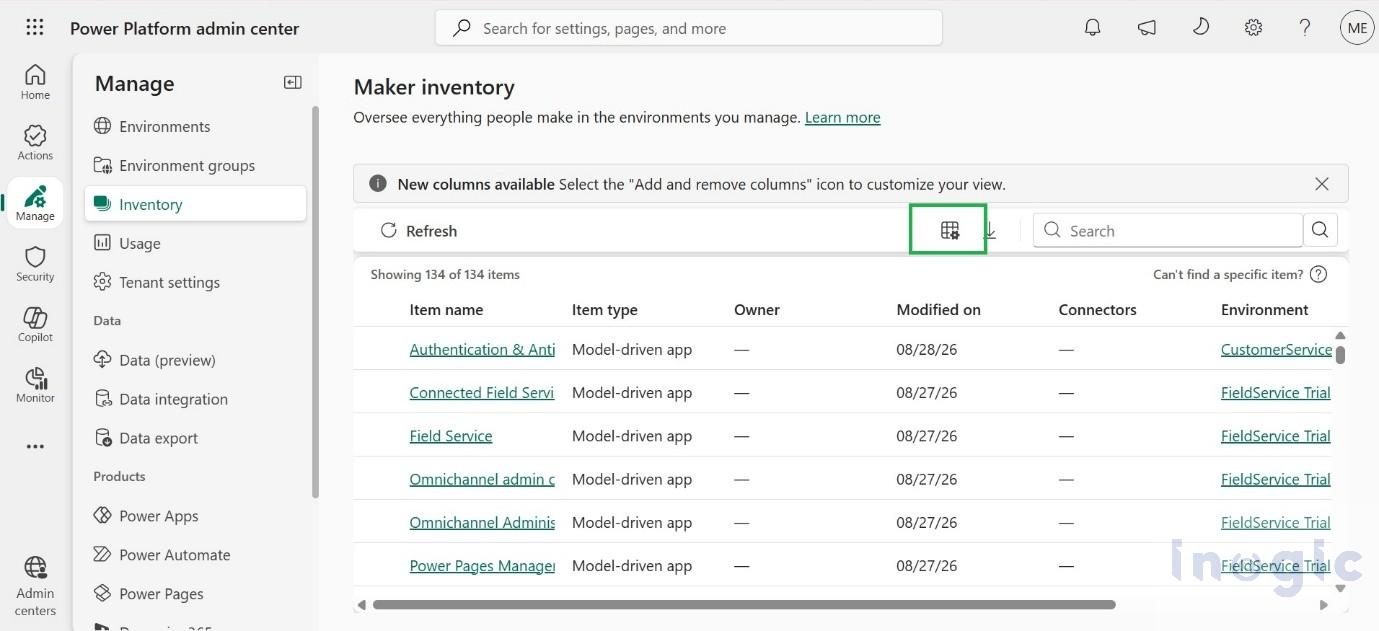Open Data (preview) menu item
1379x631 pixels.
pos(196,360)
